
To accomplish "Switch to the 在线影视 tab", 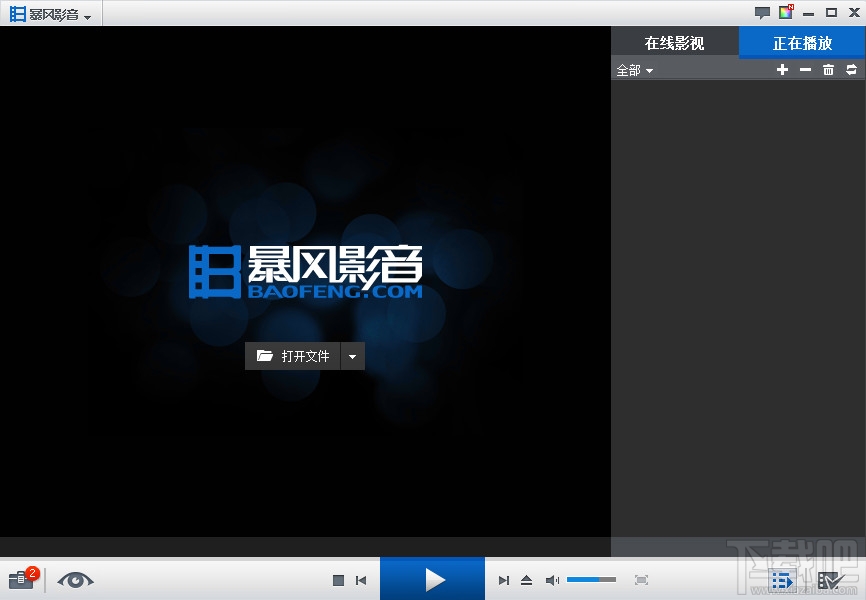I will (x=674, y=42).
